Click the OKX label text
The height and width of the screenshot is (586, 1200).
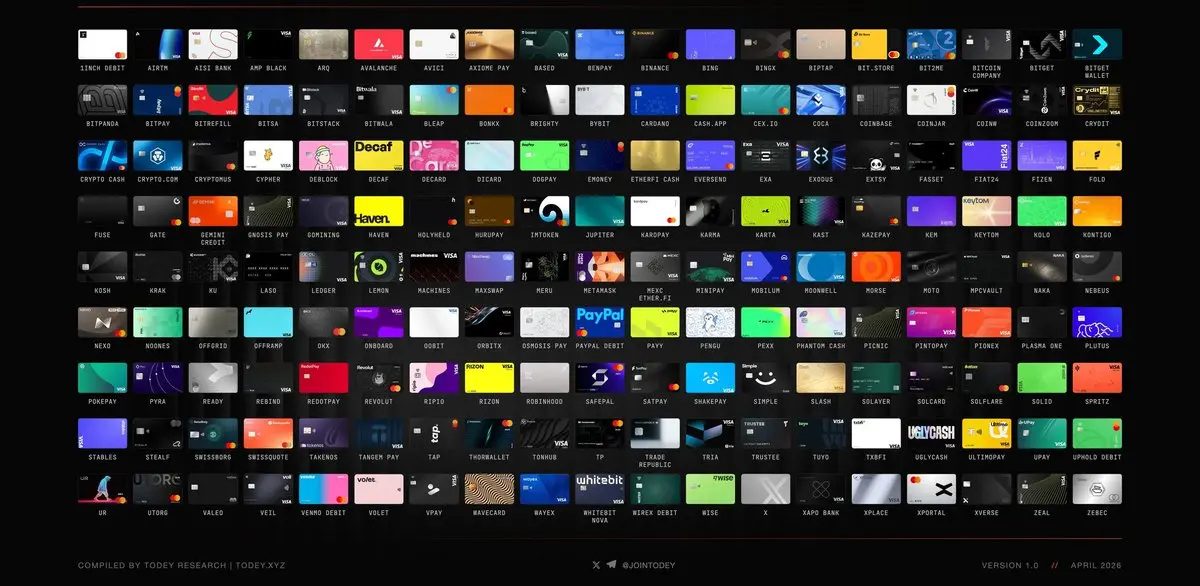(324, 346)
